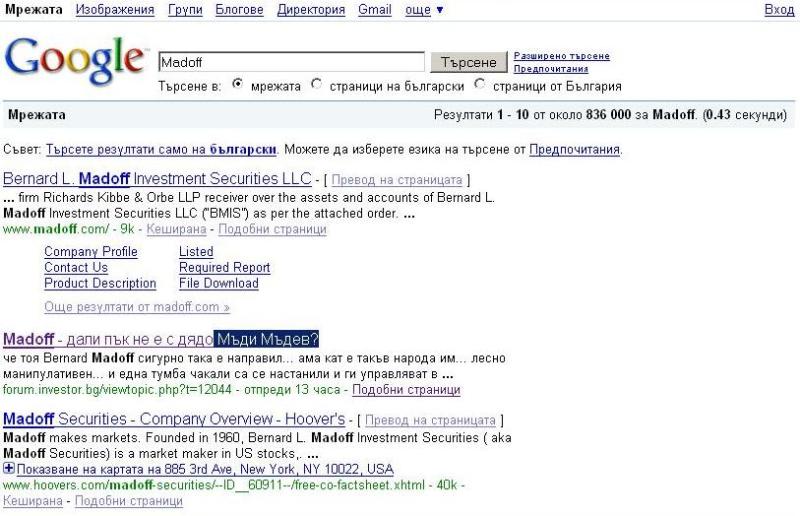Expand the map plus icon for 885 3rd Ave
Screen dimensions: 800x516
pyautogui.click(x=9, y=469)
